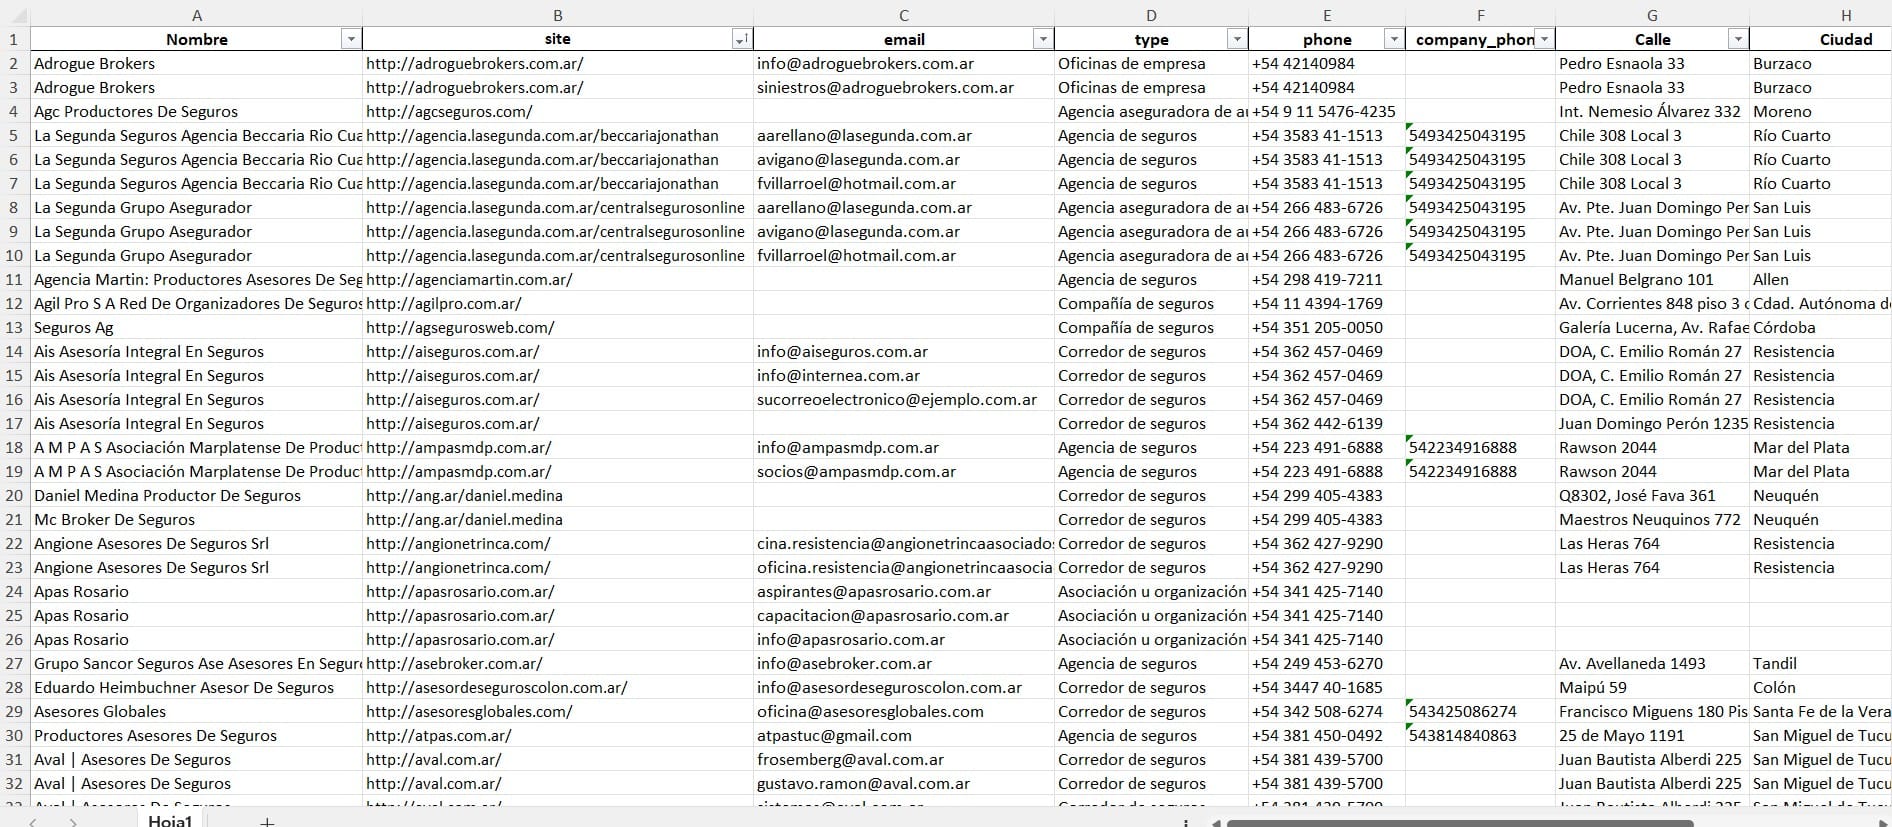Select phone cell +54 11 4394-1769
Viewport: 1892px width, 827px height.
(1327, 303)
